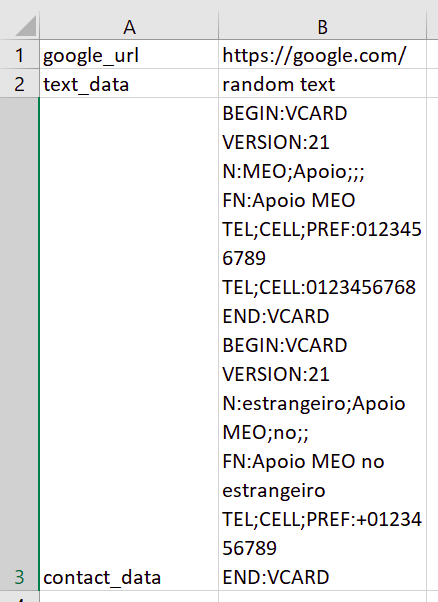
Task: Select the random text cell
Action: (322, 84)
